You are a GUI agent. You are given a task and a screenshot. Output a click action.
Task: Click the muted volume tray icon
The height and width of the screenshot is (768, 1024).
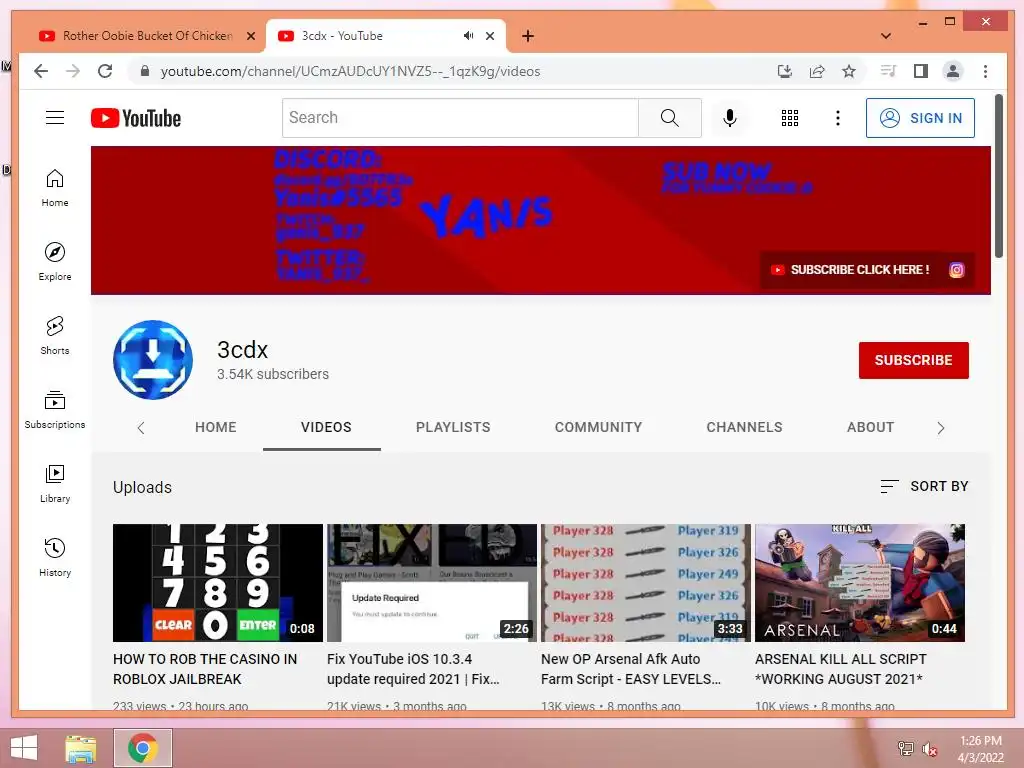[x=929, y=749]
